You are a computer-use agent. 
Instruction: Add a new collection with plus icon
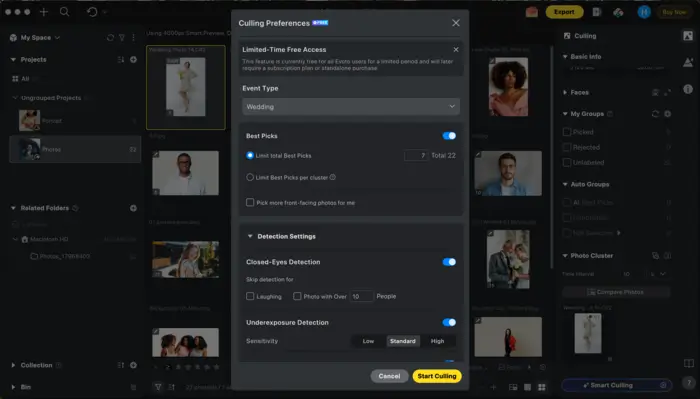tap(133, 365)
